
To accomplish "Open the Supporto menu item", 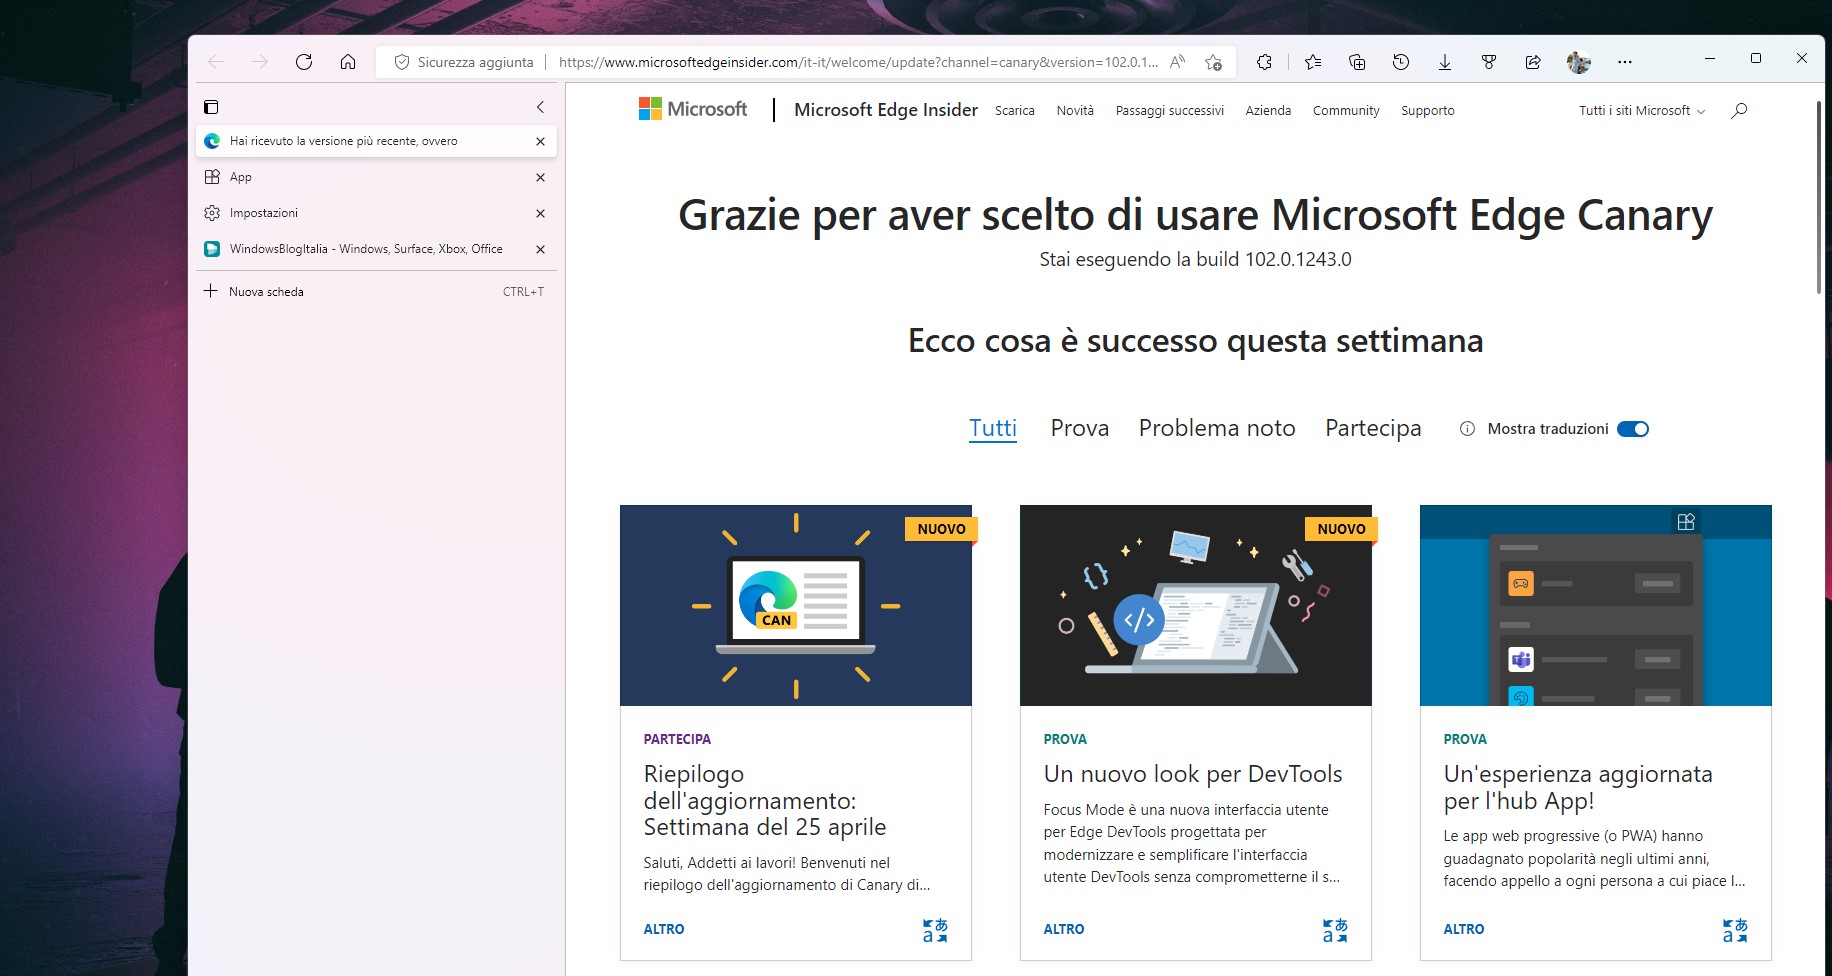I will click(1427, 111).
